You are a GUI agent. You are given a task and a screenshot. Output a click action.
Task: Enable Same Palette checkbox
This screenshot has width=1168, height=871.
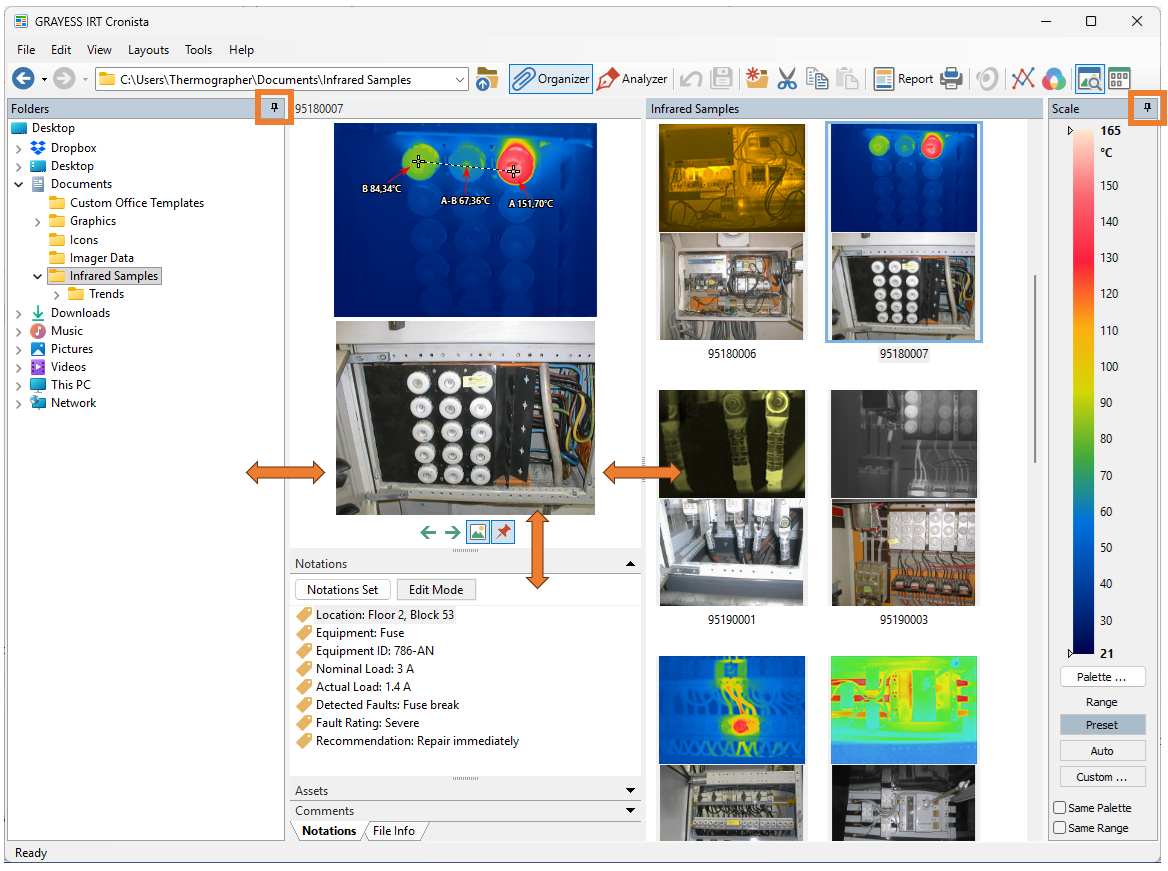point(1059,808)
